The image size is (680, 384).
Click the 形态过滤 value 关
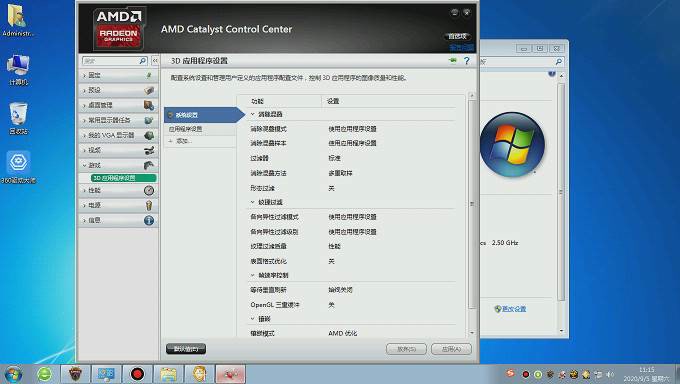[x=331, y=188]
